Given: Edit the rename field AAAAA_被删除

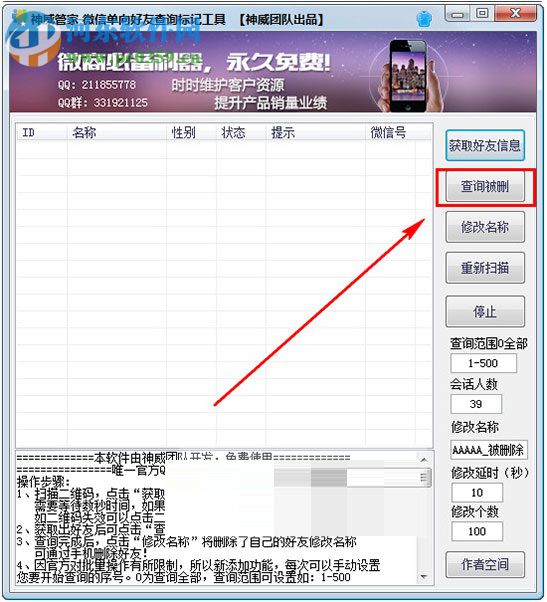Looking at the screenshot, I should (x=489, y=450).
